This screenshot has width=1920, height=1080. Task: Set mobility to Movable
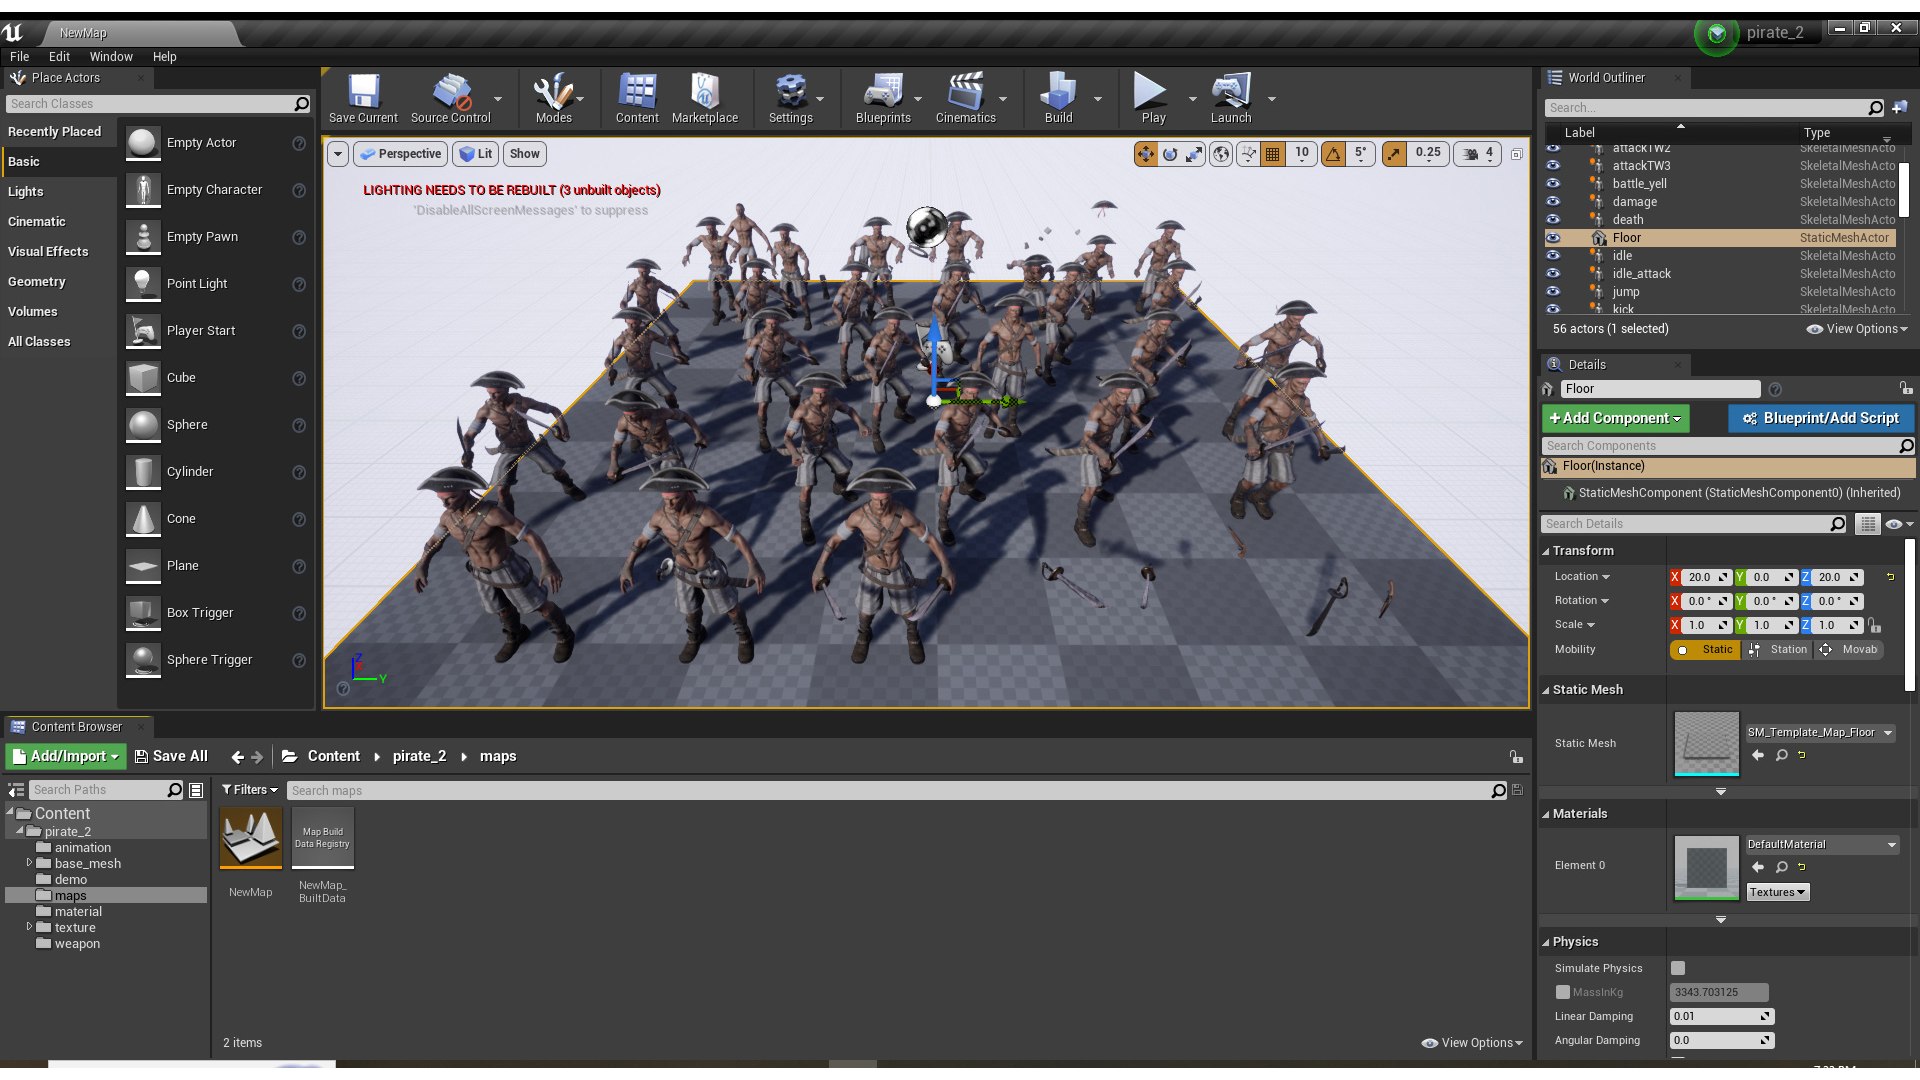[x=1850, y=650]
